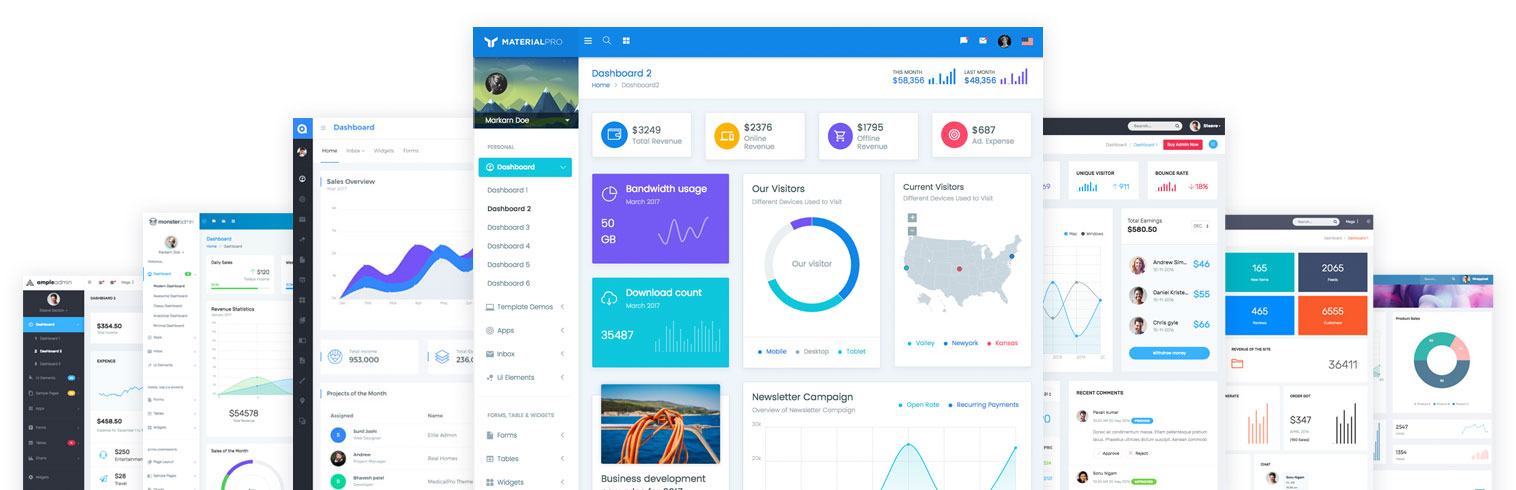Zoom in on the Current Visitors map

(912, 217)
